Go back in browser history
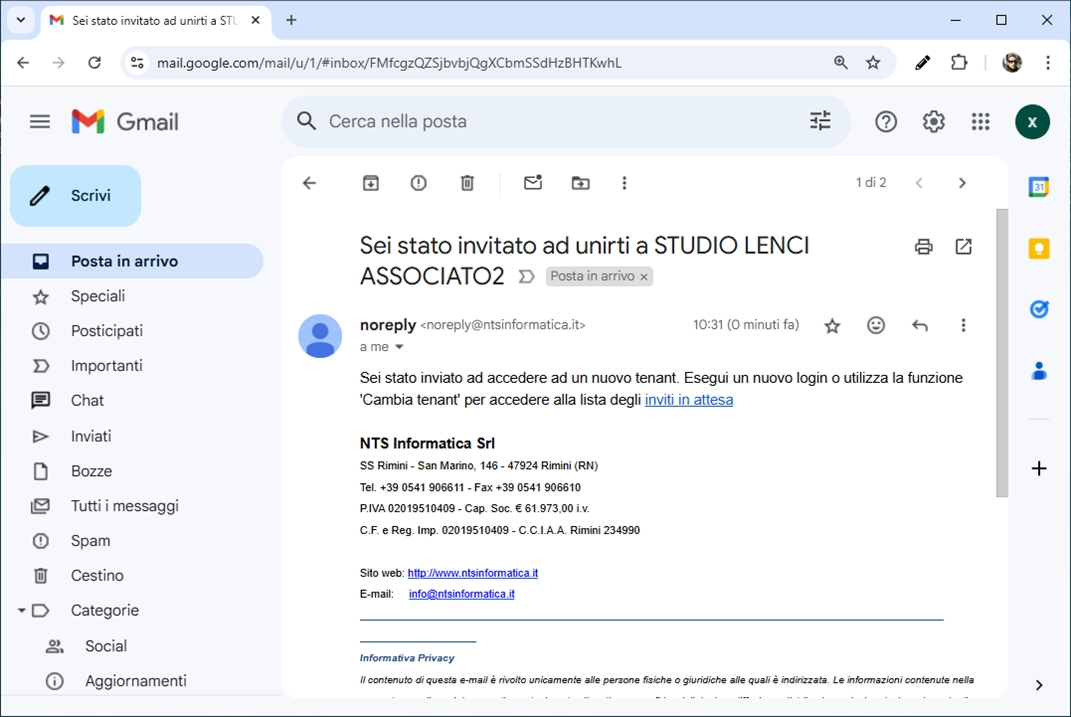1071x717 pixels. point(23,63)
